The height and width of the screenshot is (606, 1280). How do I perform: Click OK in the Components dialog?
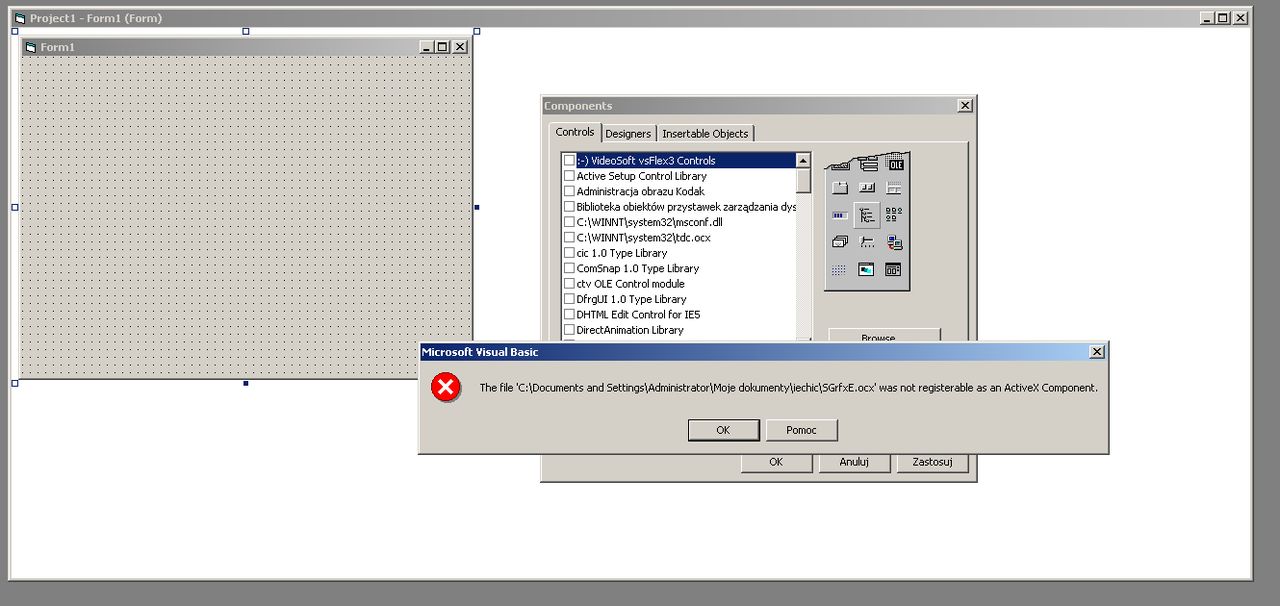tap(775, 462)
